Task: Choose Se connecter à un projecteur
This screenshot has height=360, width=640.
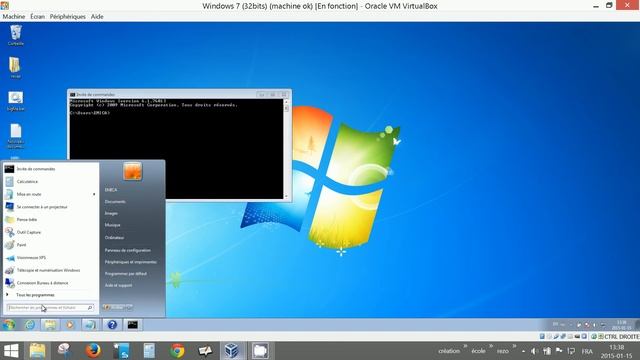Action: coord(42,207)
